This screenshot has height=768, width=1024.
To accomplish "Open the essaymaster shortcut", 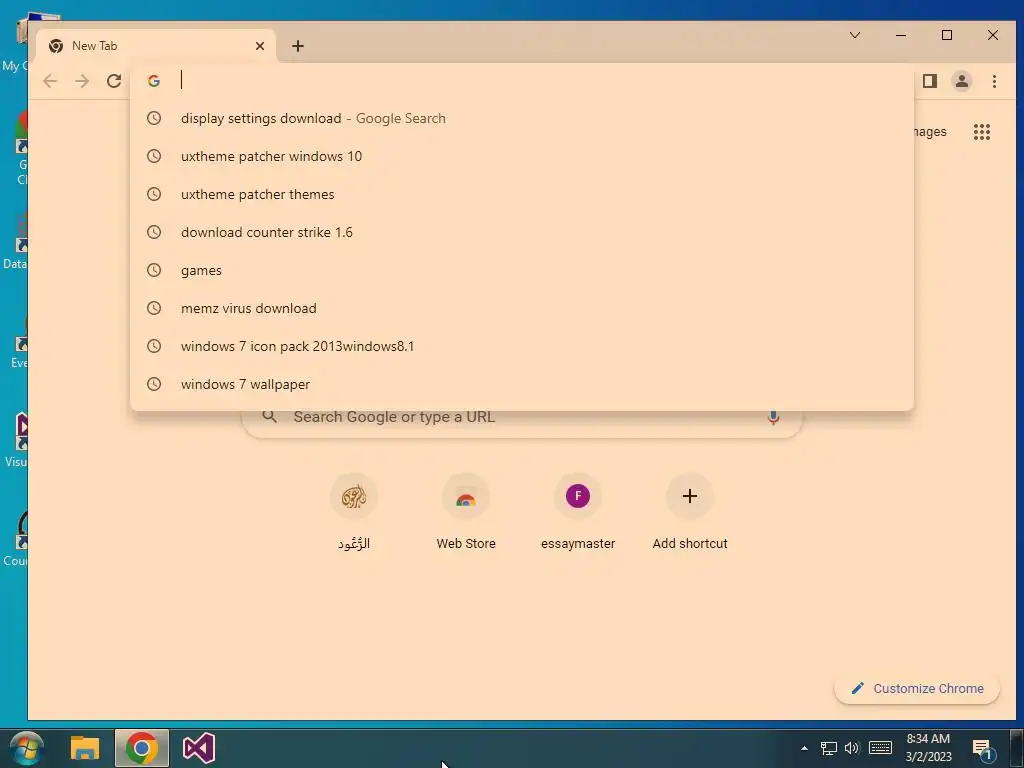I will pos(578,513).
